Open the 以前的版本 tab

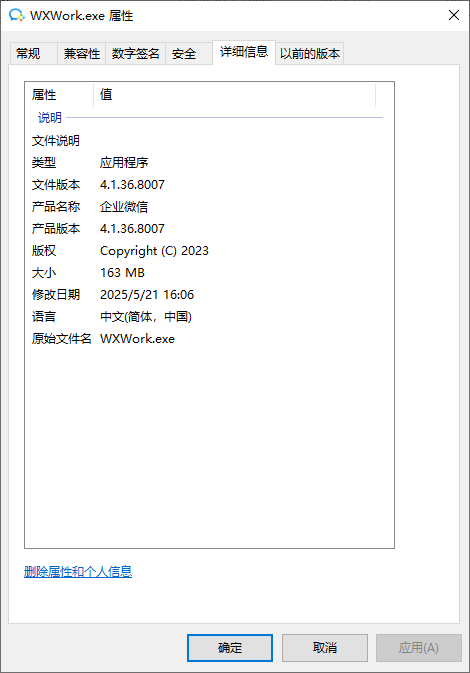click(309, 54)
